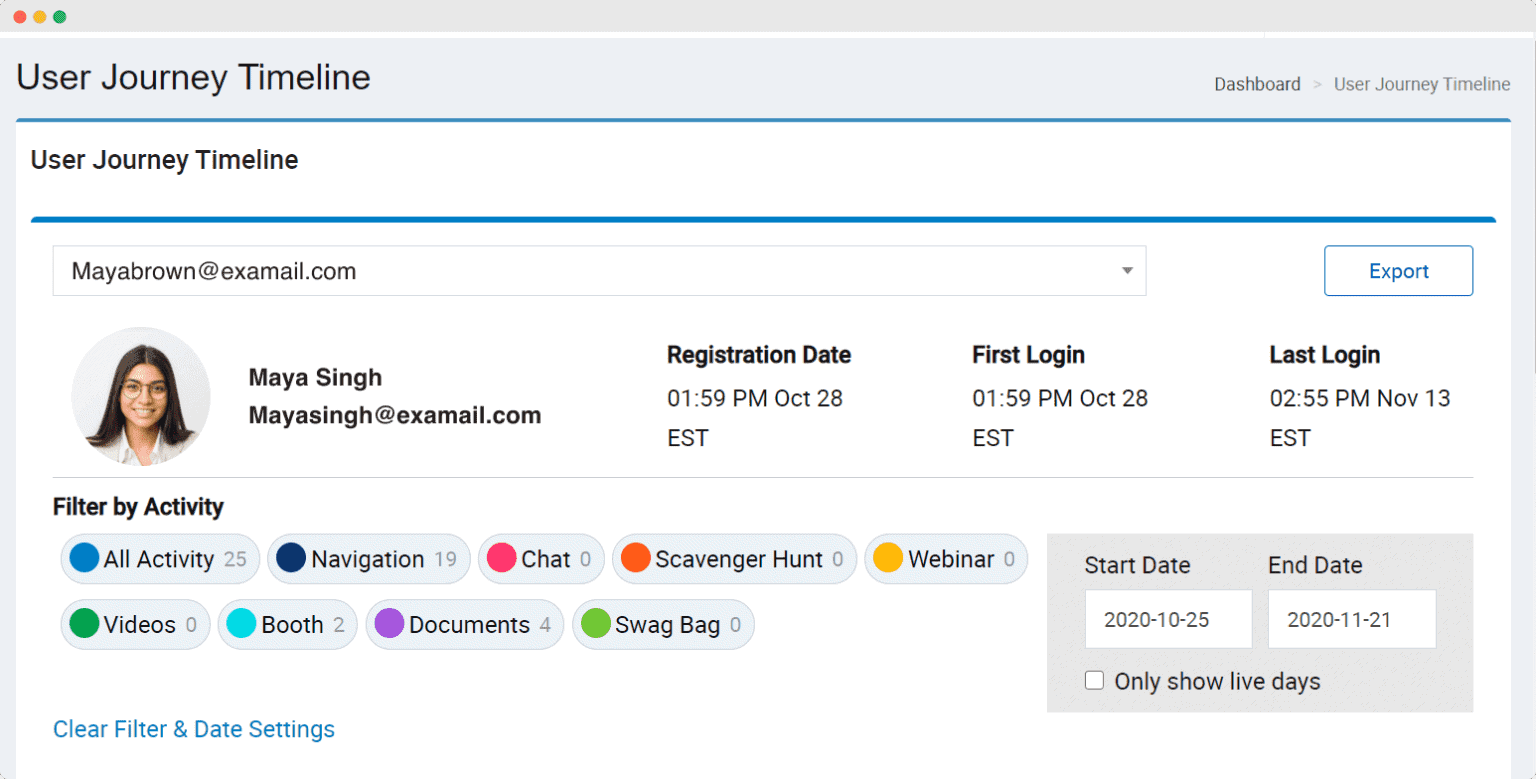1536x779 pixels.
Task: Select the Navigation activity filter
Action: pos(368,559)
